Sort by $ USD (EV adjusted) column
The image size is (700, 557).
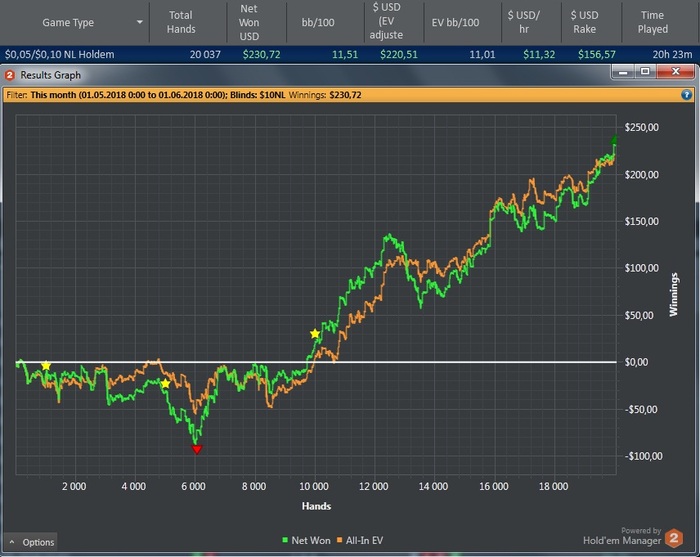[386, 21]
